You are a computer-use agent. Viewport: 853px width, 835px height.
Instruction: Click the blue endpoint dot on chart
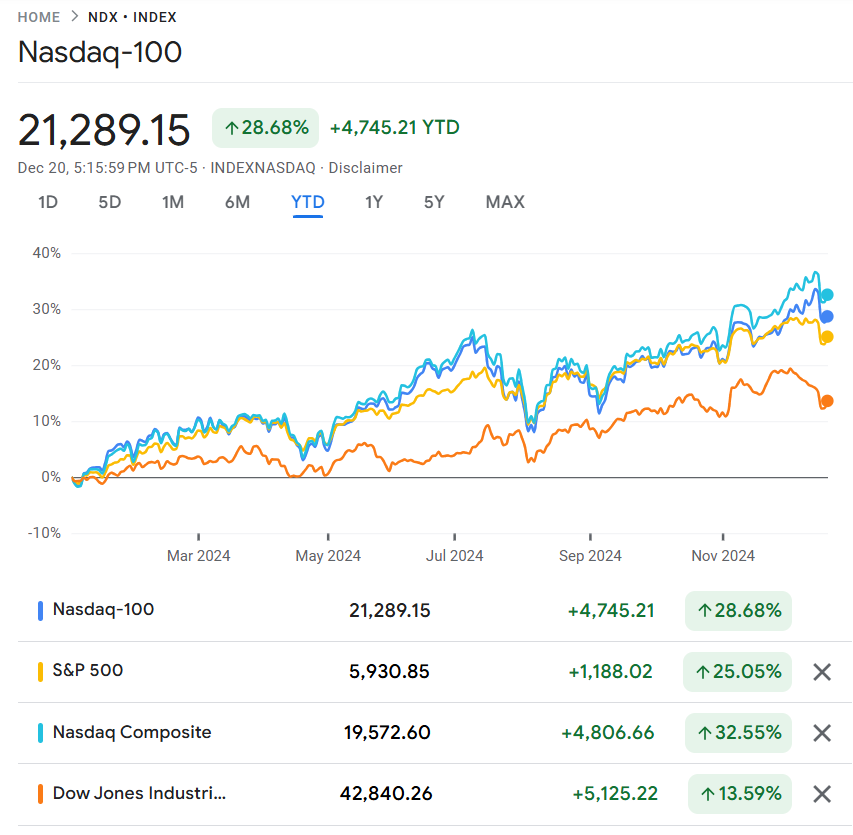(x=827, y=317)
